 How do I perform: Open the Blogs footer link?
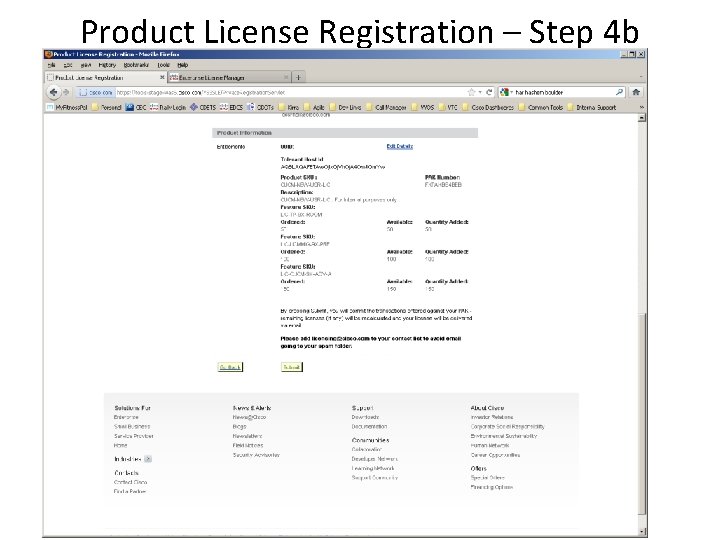(239, 427)
